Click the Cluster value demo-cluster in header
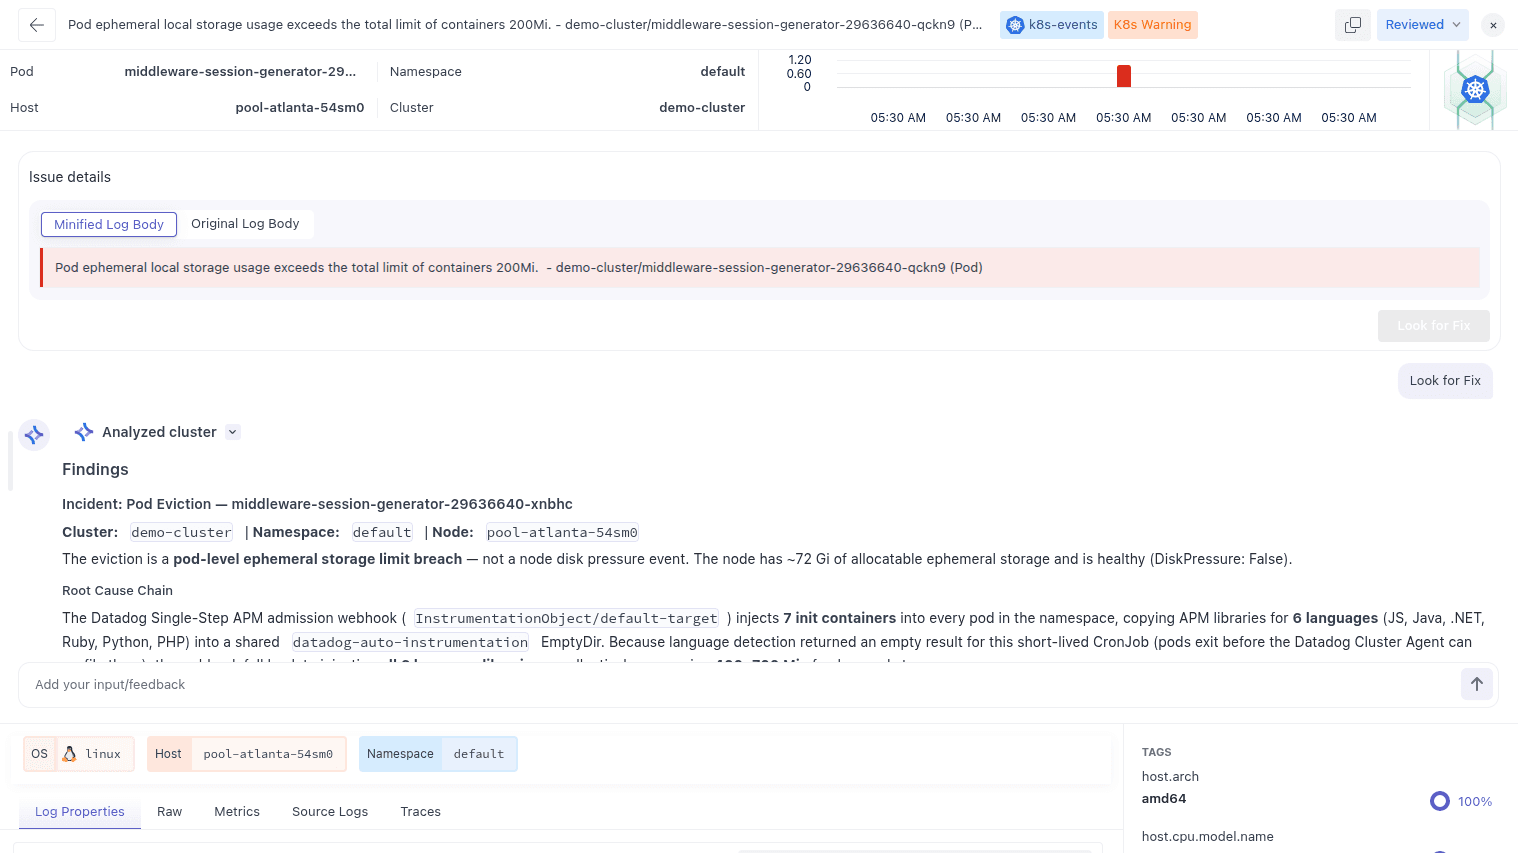 (x=702, y=108)
